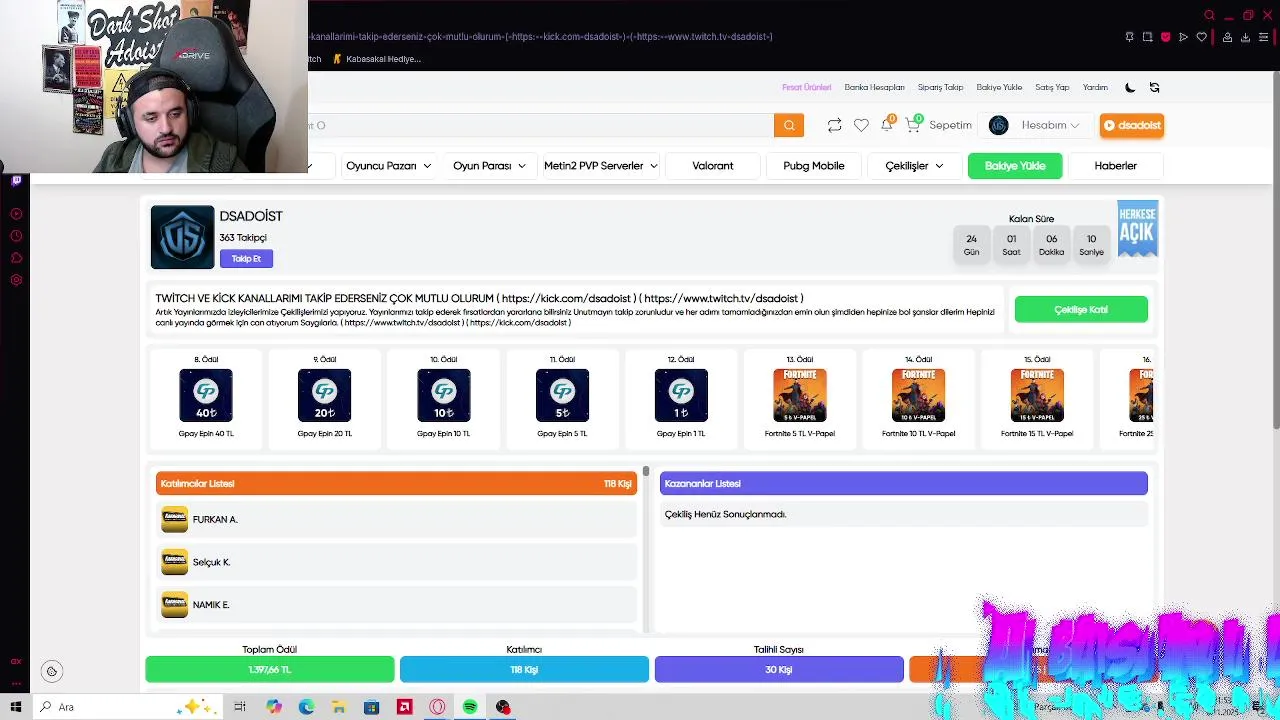The width and height of the screenshot is (1280, 720).
Task: Click the orange search magnifier button
Action: [x=788, y=125]
